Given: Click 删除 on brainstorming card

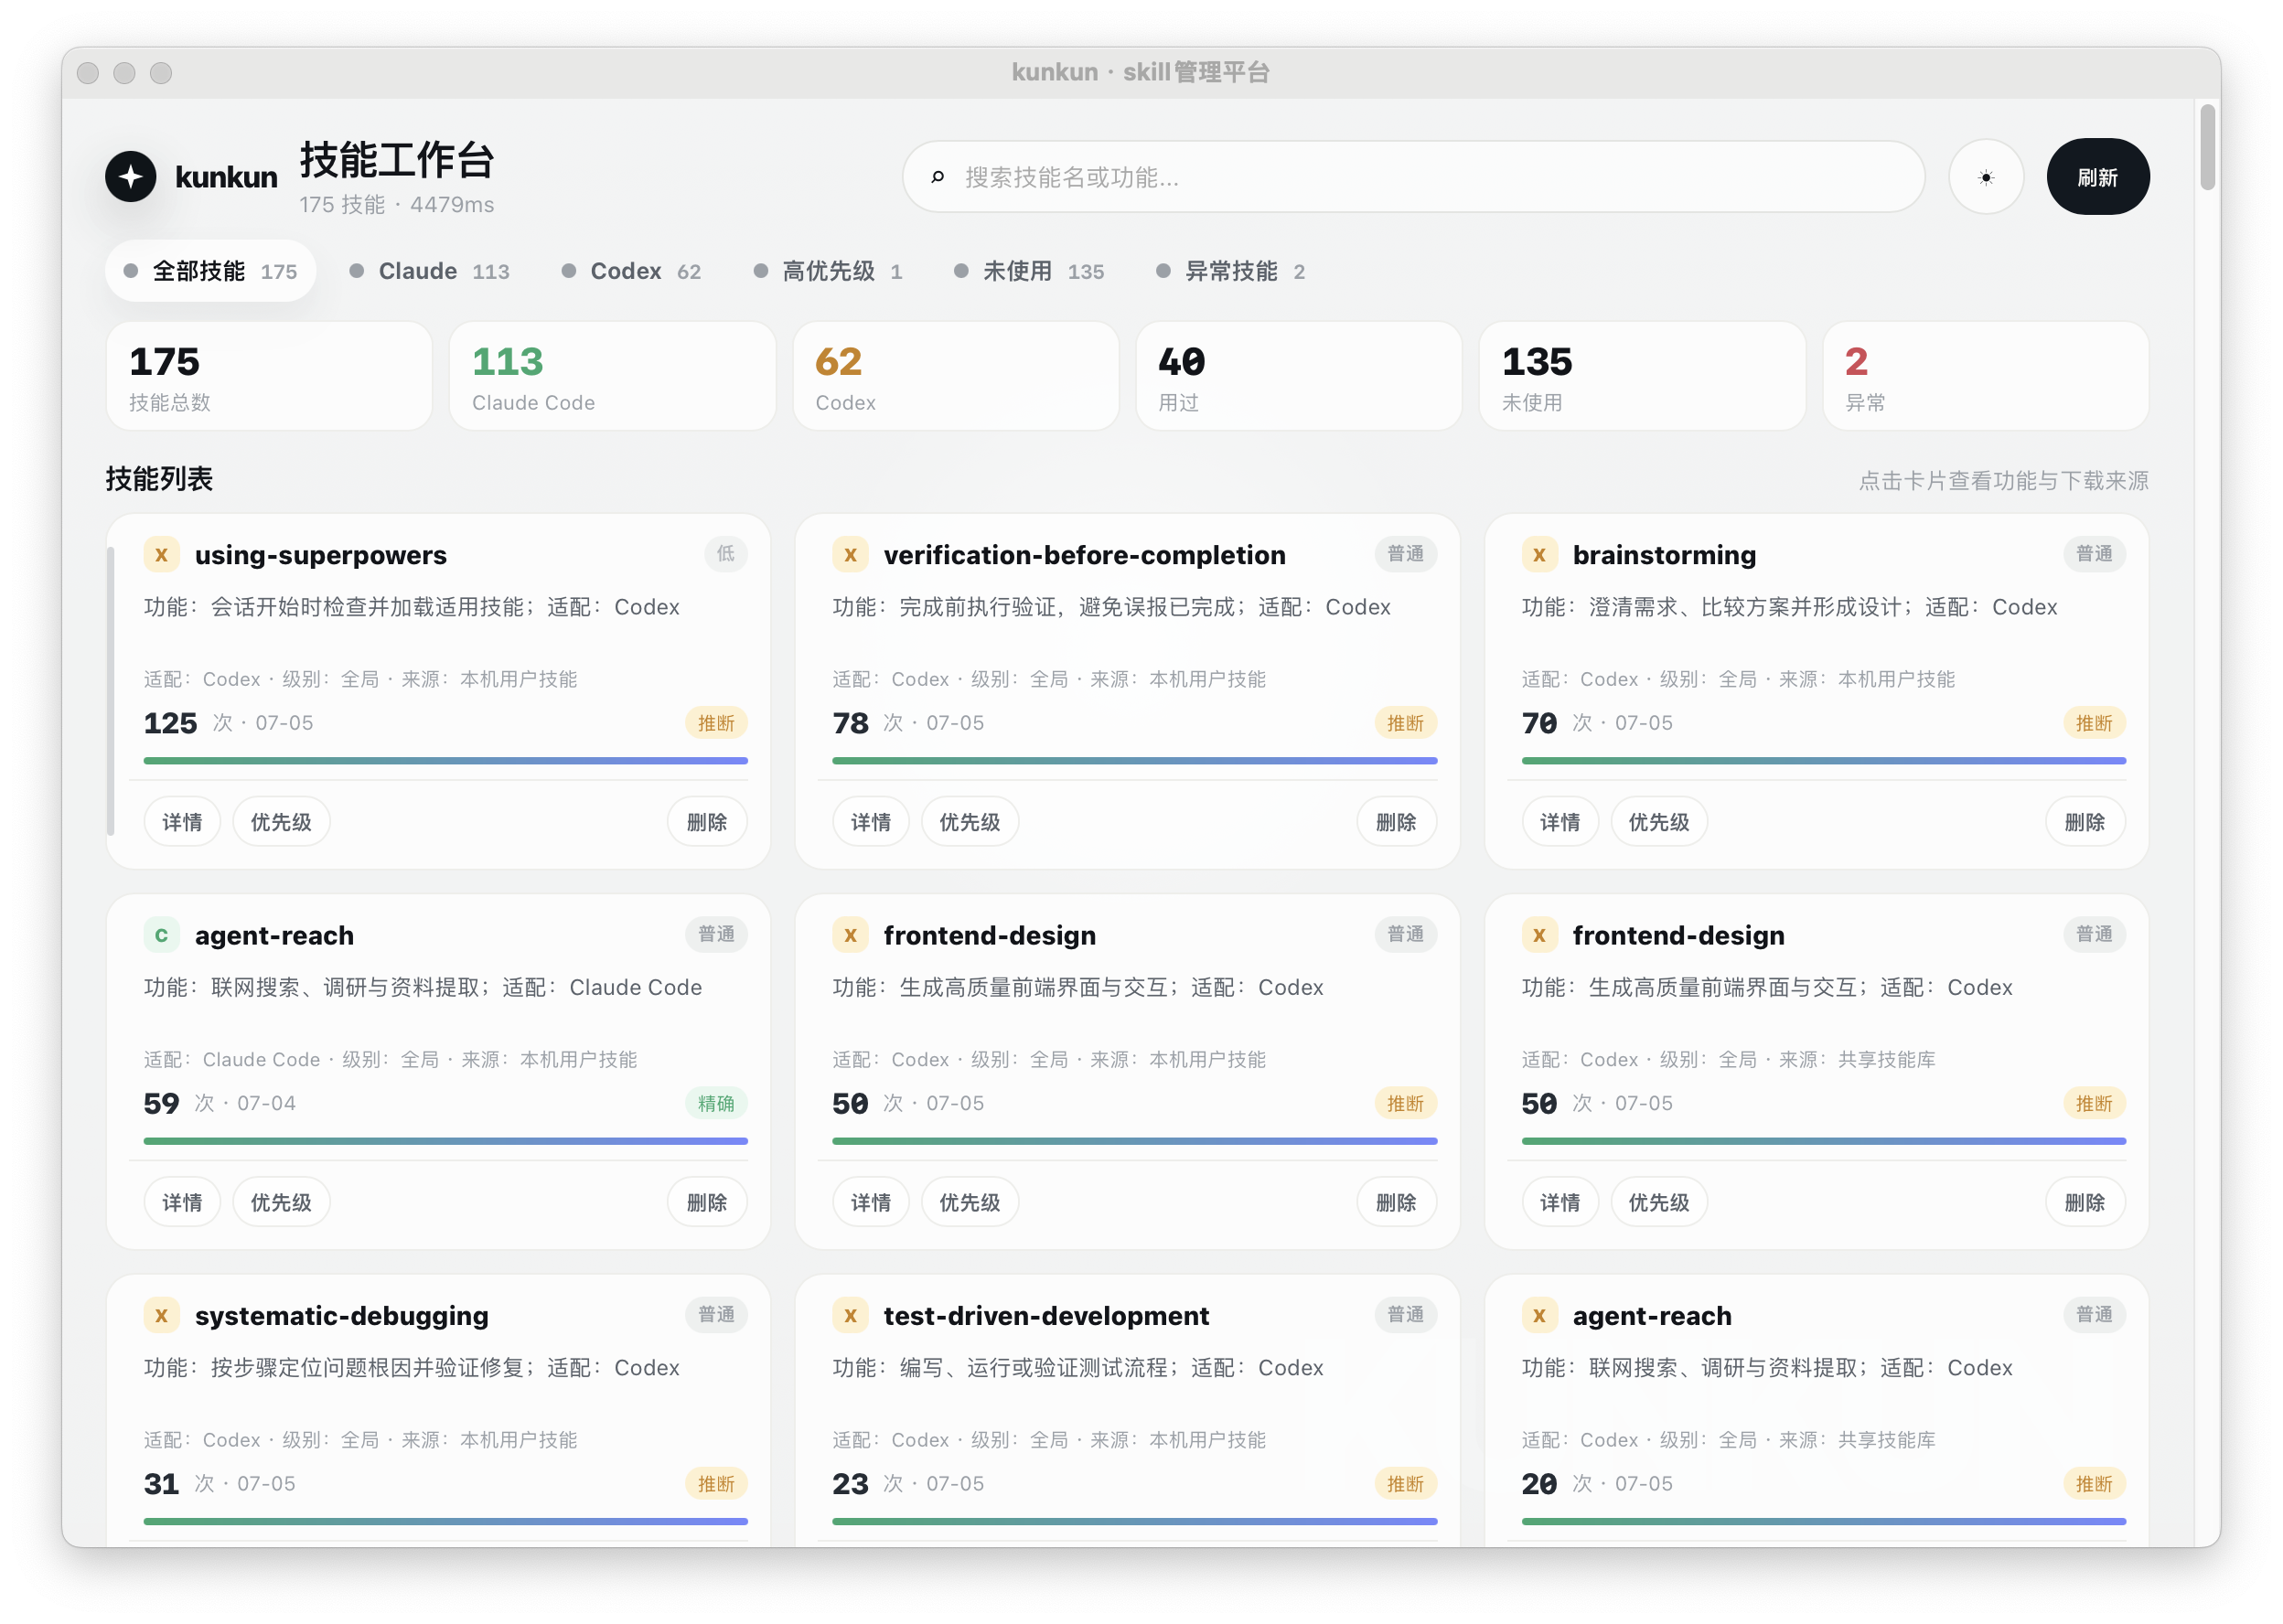Looking at the screenshot, I should tap(2085, 822).
